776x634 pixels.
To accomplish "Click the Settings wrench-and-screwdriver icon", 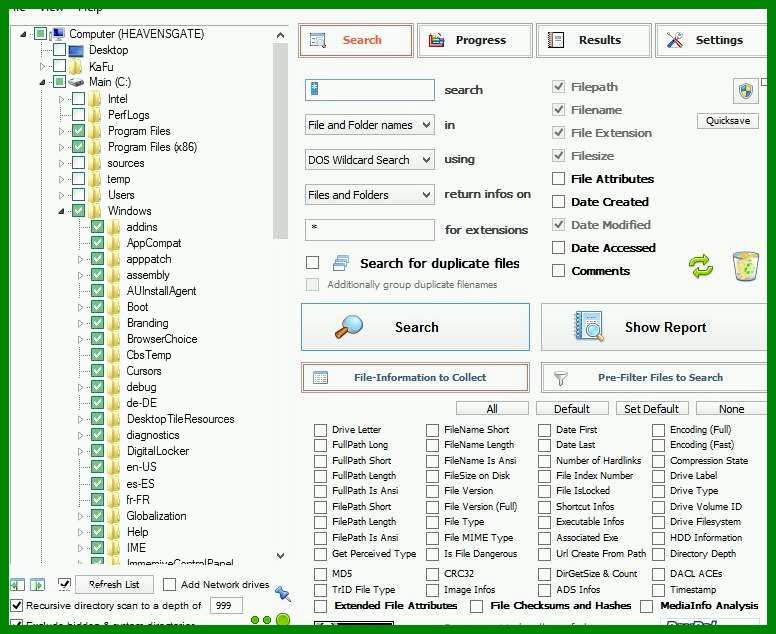I will [675, 40].
